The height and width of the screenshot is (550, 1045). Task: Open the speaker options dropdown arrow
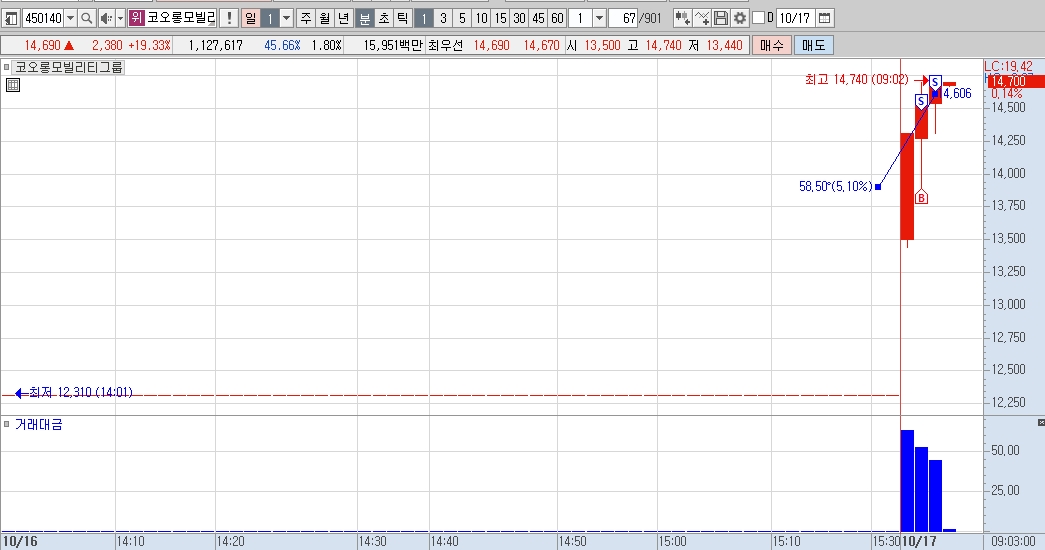tap(121, 18)
